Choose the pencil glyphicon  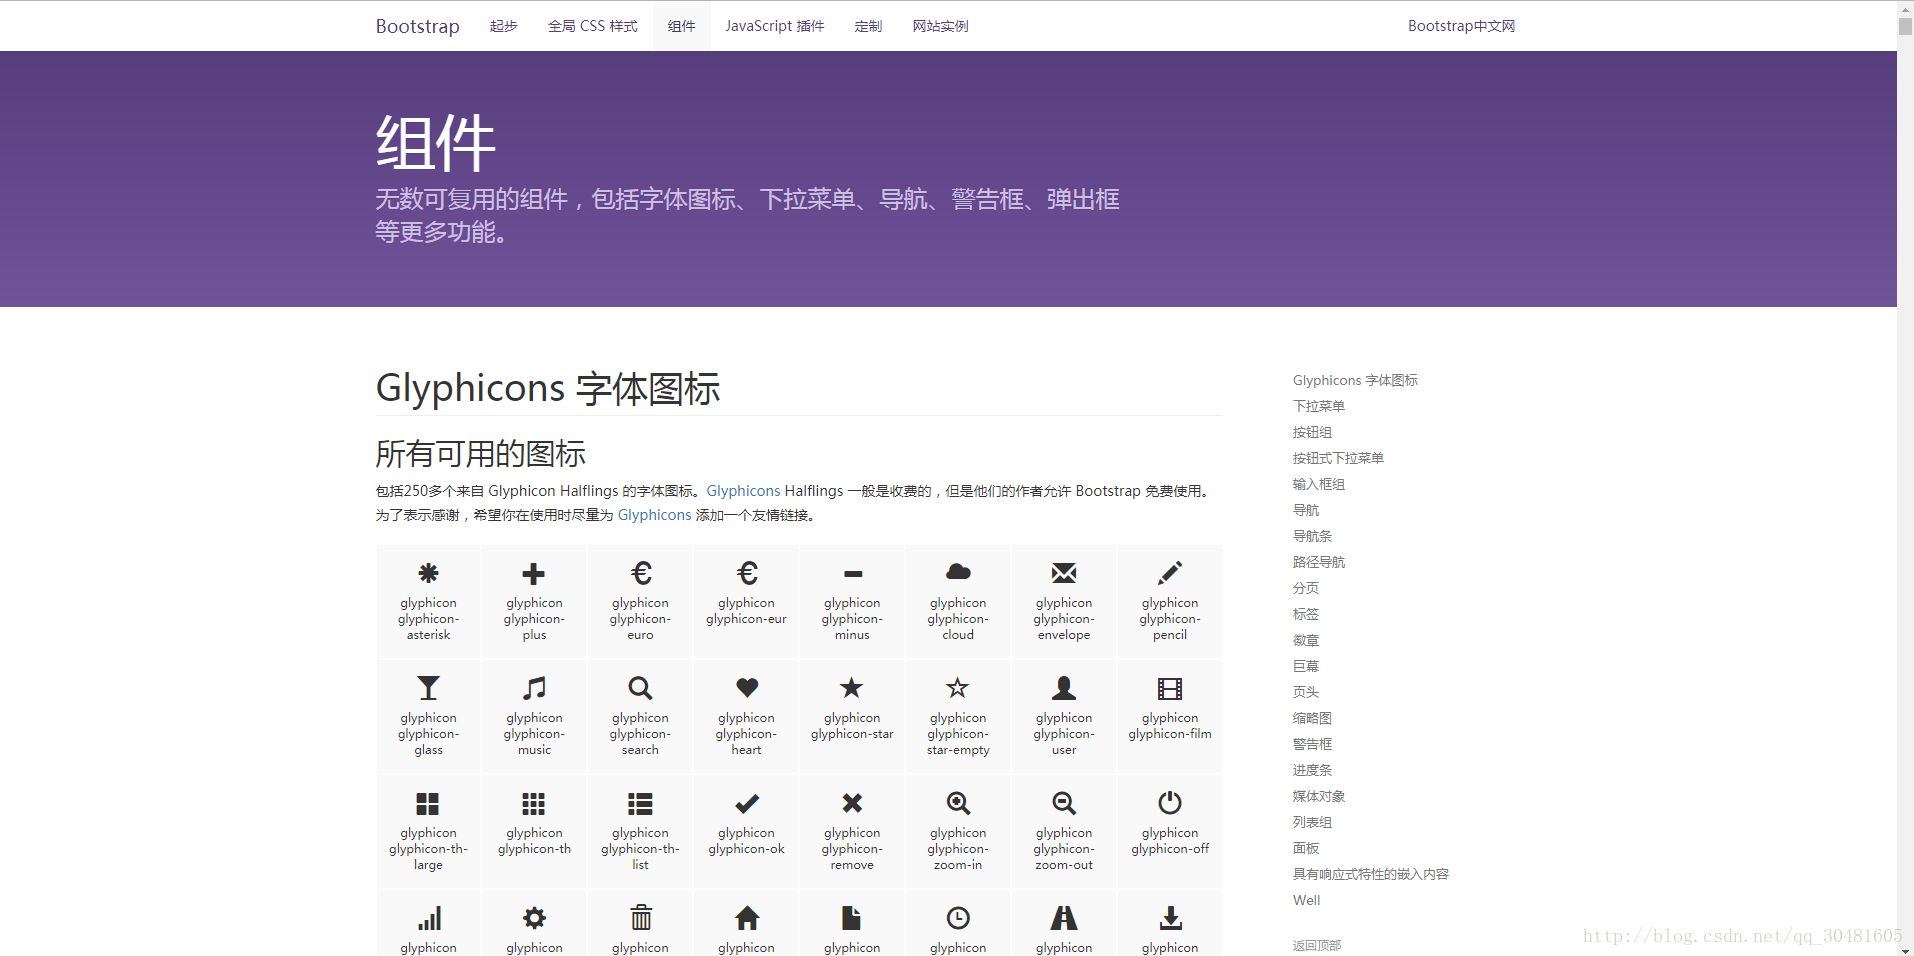[1170, 573]
